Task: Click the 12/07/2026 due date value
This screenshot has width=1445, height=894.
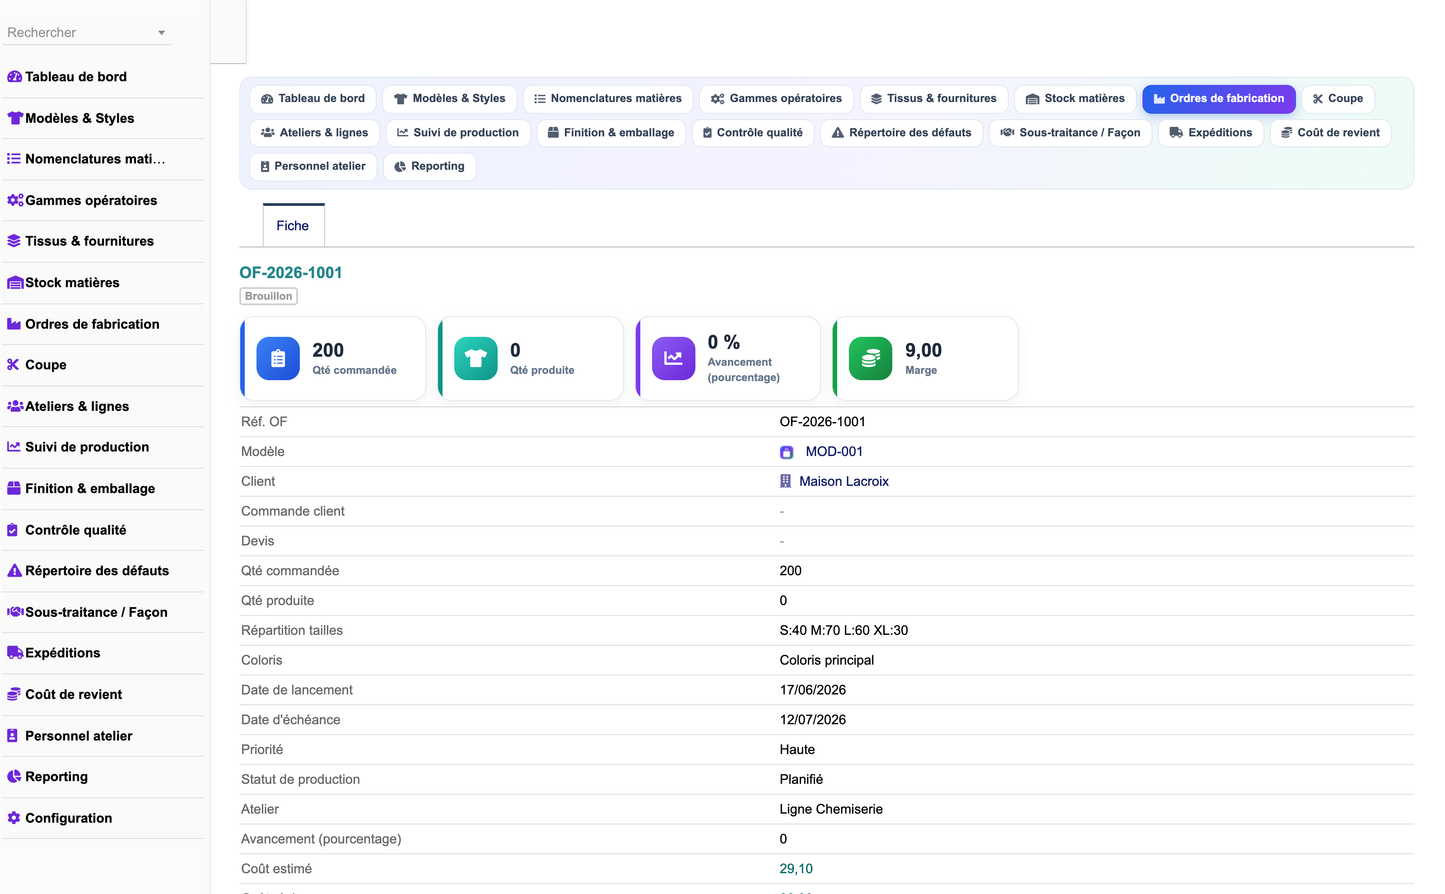Action: coord(813,720)
